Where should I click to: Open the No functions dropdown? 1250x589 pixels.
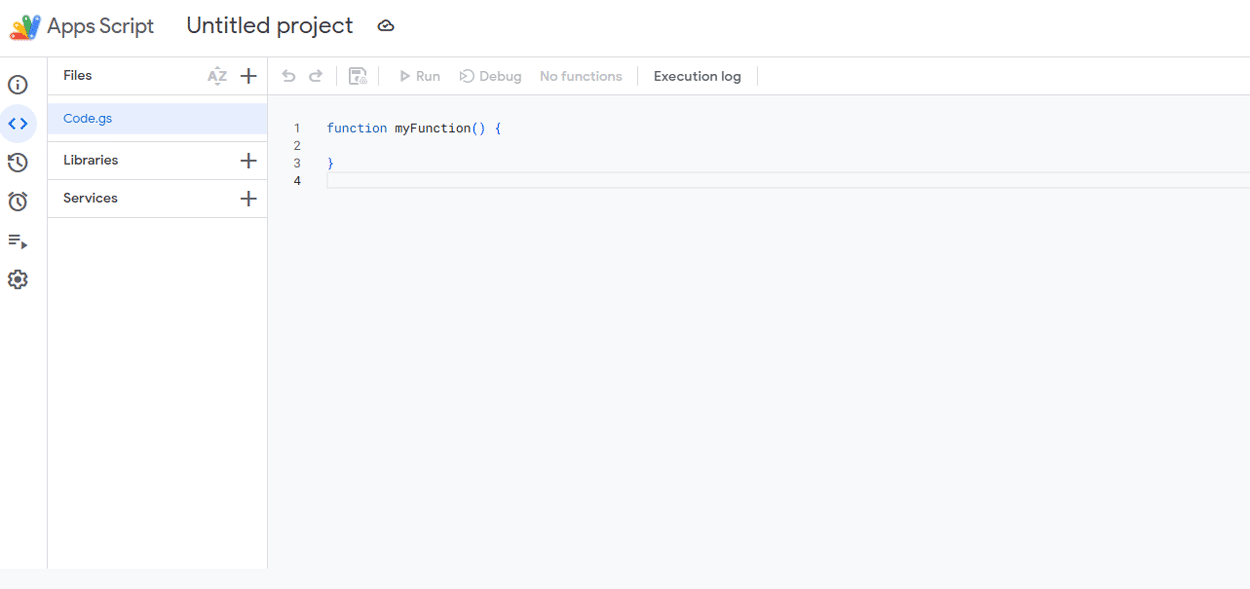(581, 75)
